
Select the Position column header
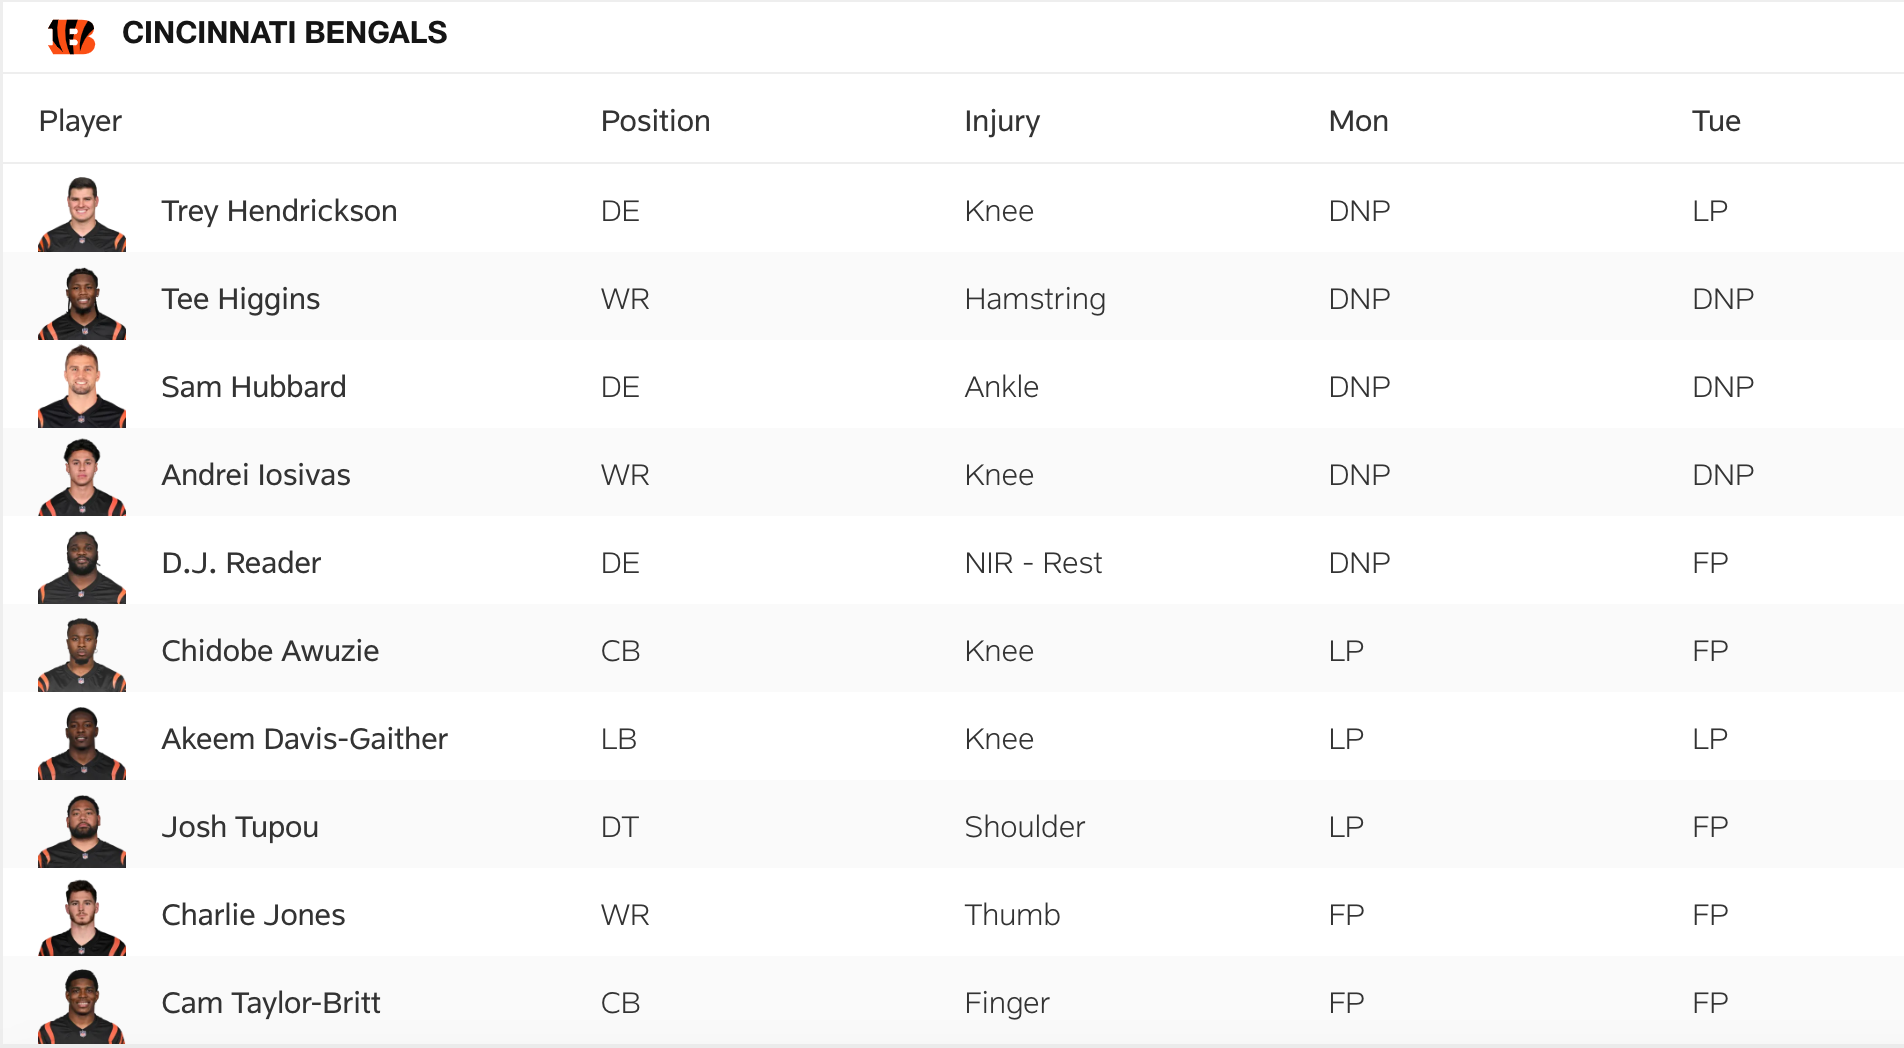click(x=655, y=121)
